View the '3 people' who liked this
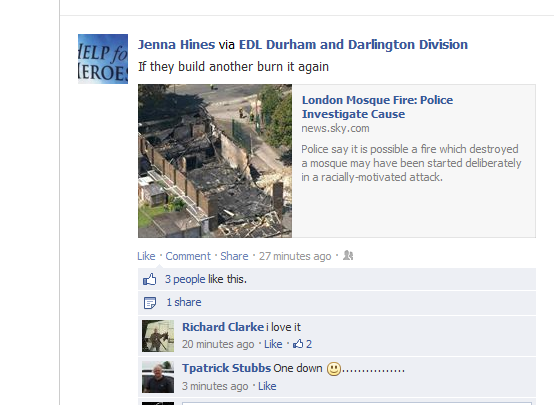The image size is (554, 405). click(x=185, y=279)
